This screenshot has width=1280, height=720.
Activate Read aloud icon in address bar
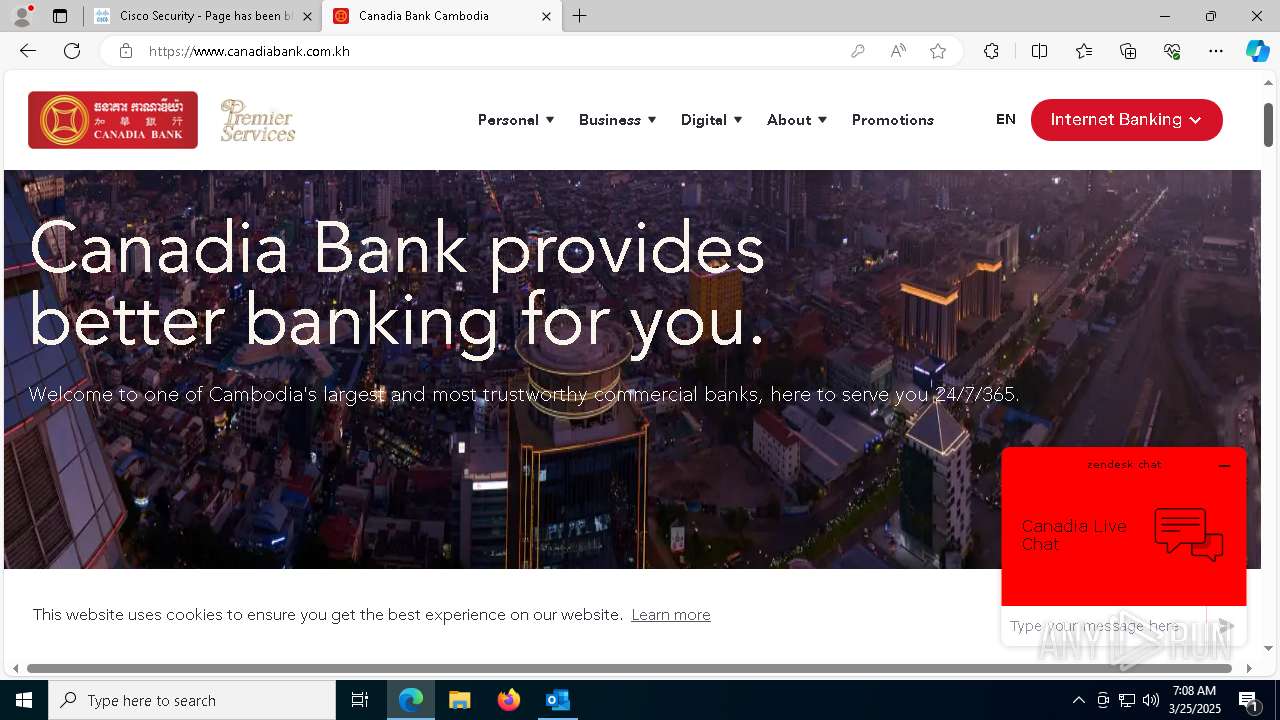click(x=898, y=51)
